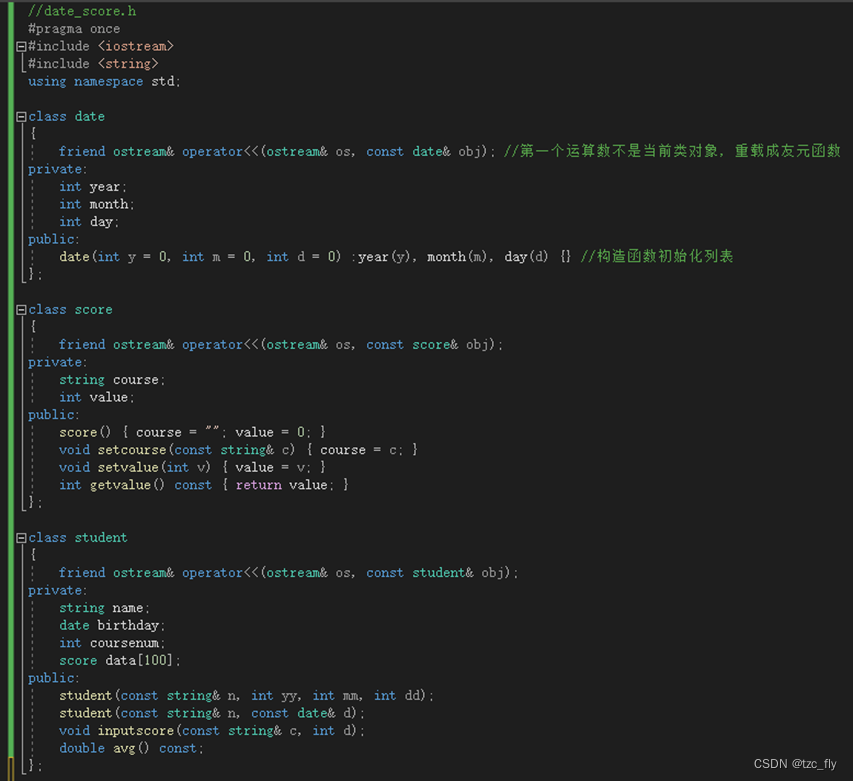Click the inputscore function declaration
853x781 pixels.
point(212,731)
